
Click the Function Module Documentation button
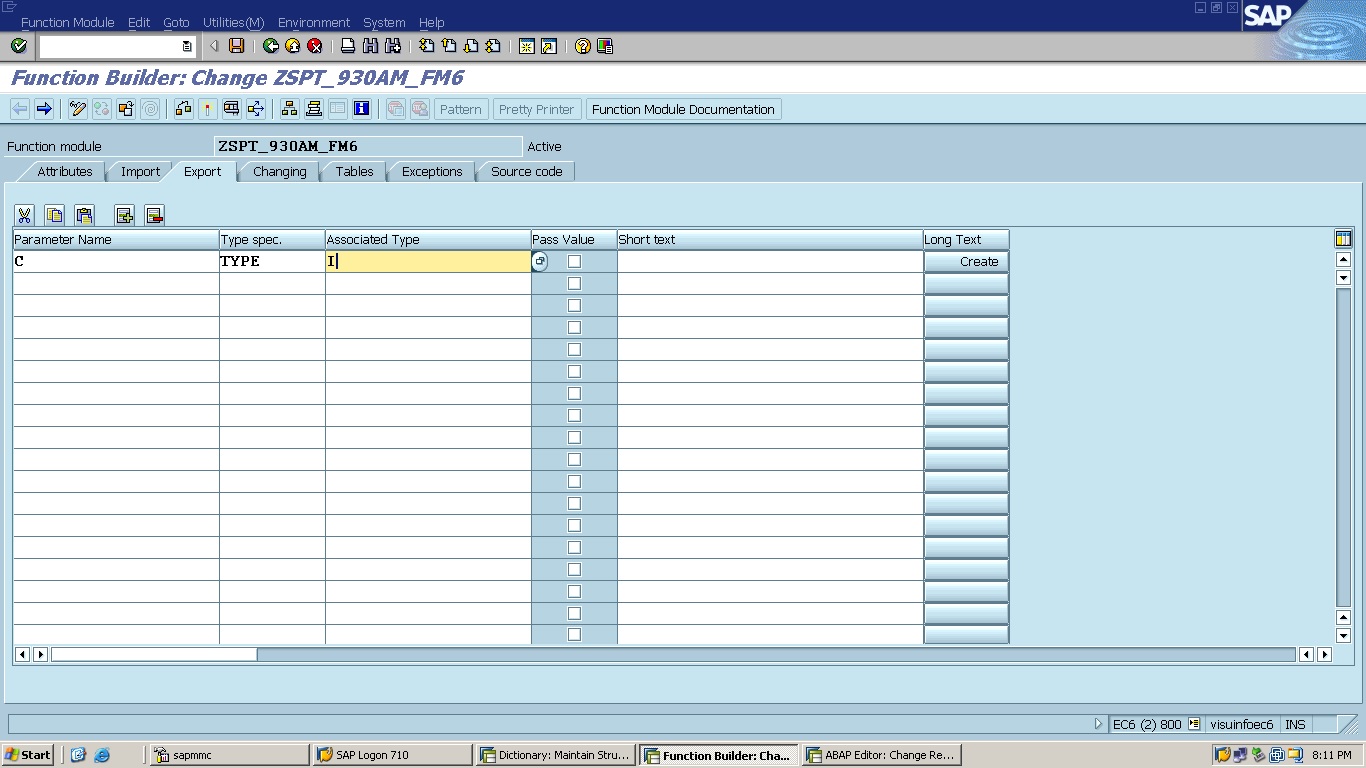pyautogui.click(x=683, y=109)
